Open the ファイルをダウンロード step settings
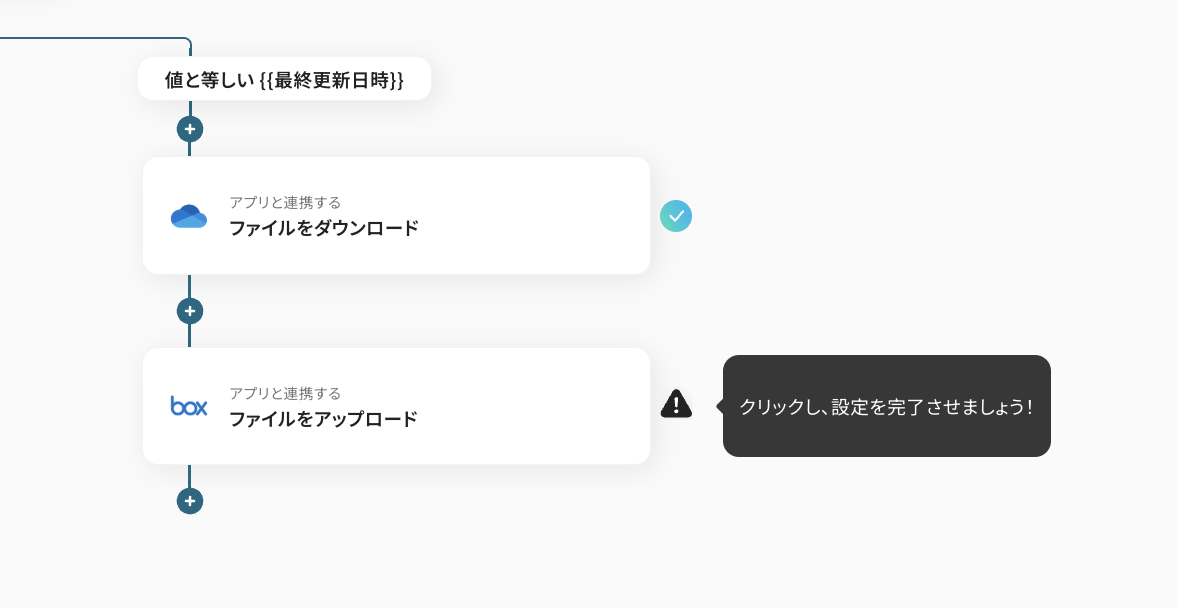Screen dimensions: 1178x608 click(x=396, y=215)
